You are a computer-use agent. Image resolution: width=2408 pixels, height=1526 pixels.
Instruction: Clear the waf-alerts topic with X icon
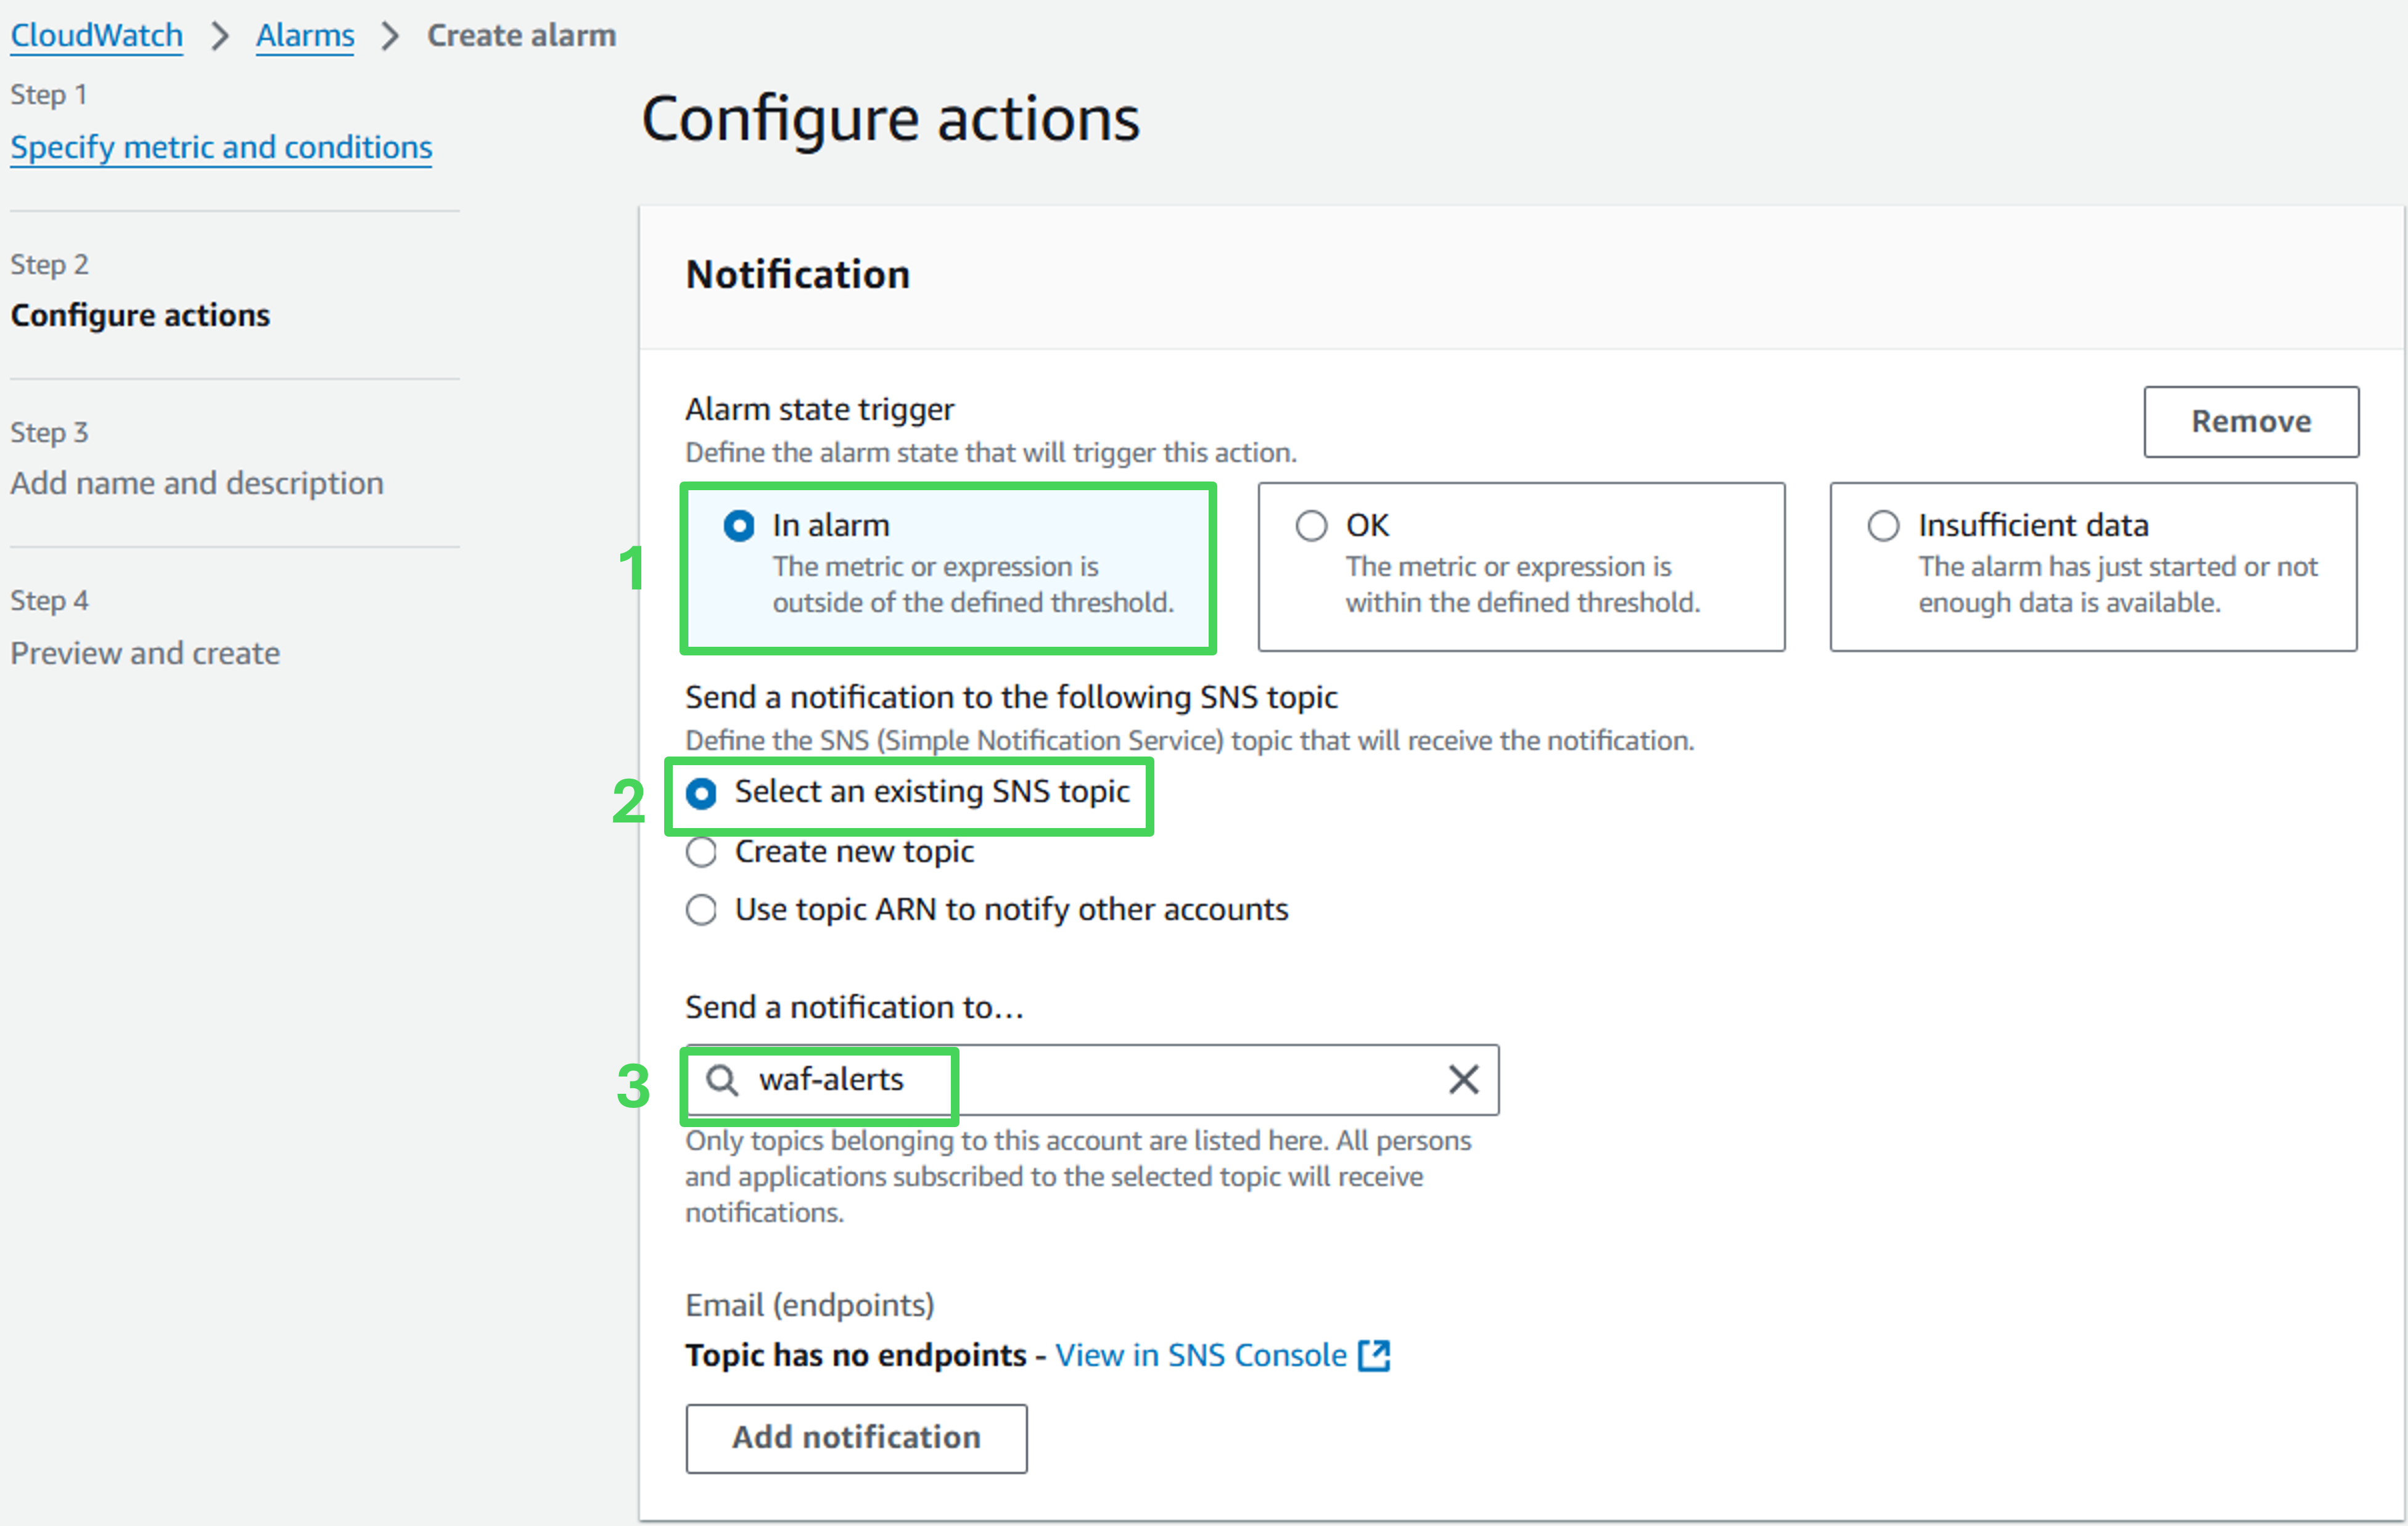[1463, 1080]
